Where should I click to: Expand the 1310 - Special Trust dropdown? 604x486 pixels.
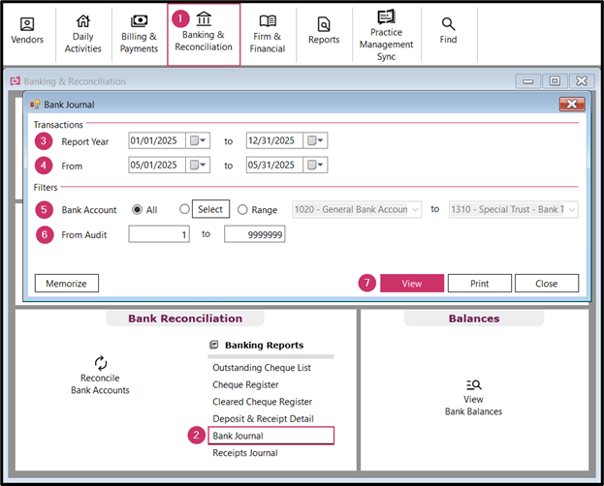[x=572, y=209]
